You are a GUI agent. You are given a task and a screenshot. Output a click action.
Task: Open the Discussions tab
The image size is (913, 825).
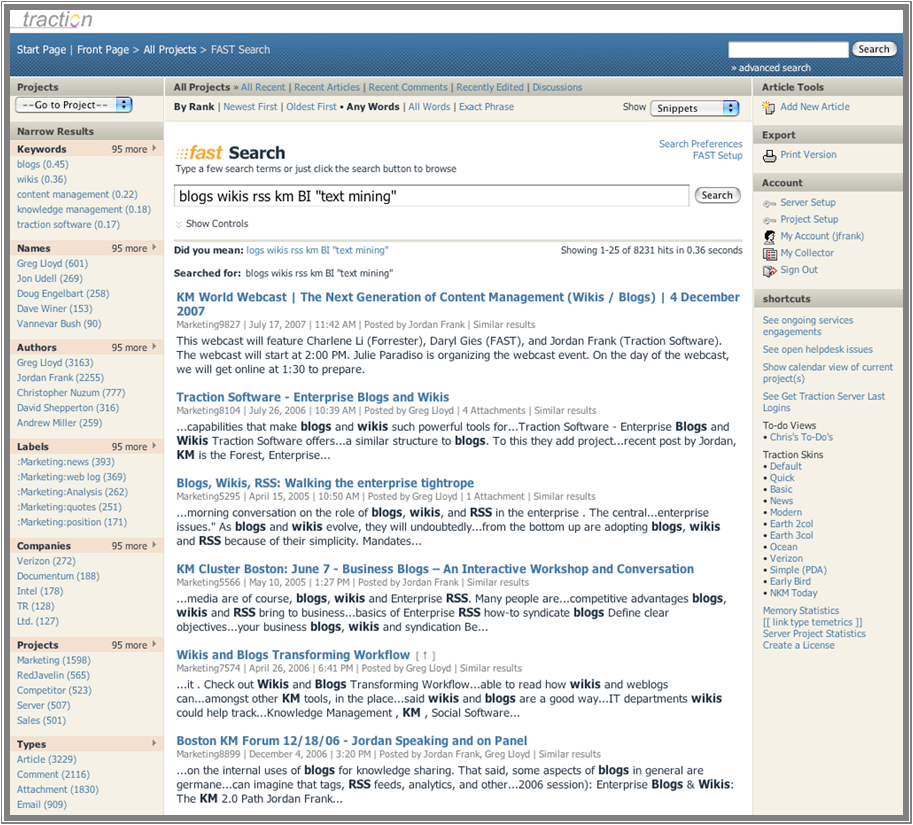(x=557, y=88)
